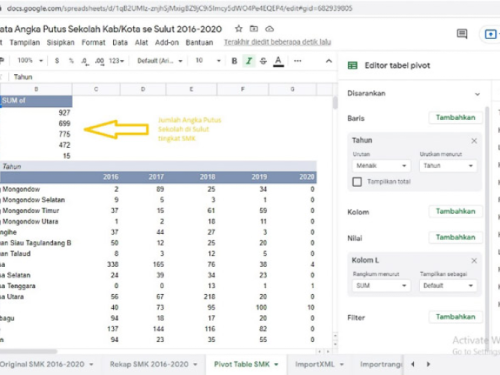Viewport: 500px width, 375px height.
Task: Open the 123 number format menu
Action: [116, 61]
